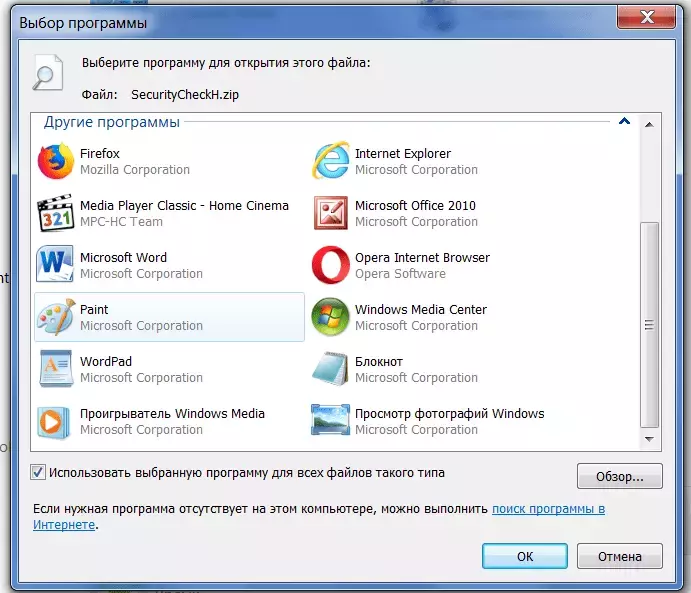Choose the Internet Explorer icon
691x593 pixels.
pos(331,160)
